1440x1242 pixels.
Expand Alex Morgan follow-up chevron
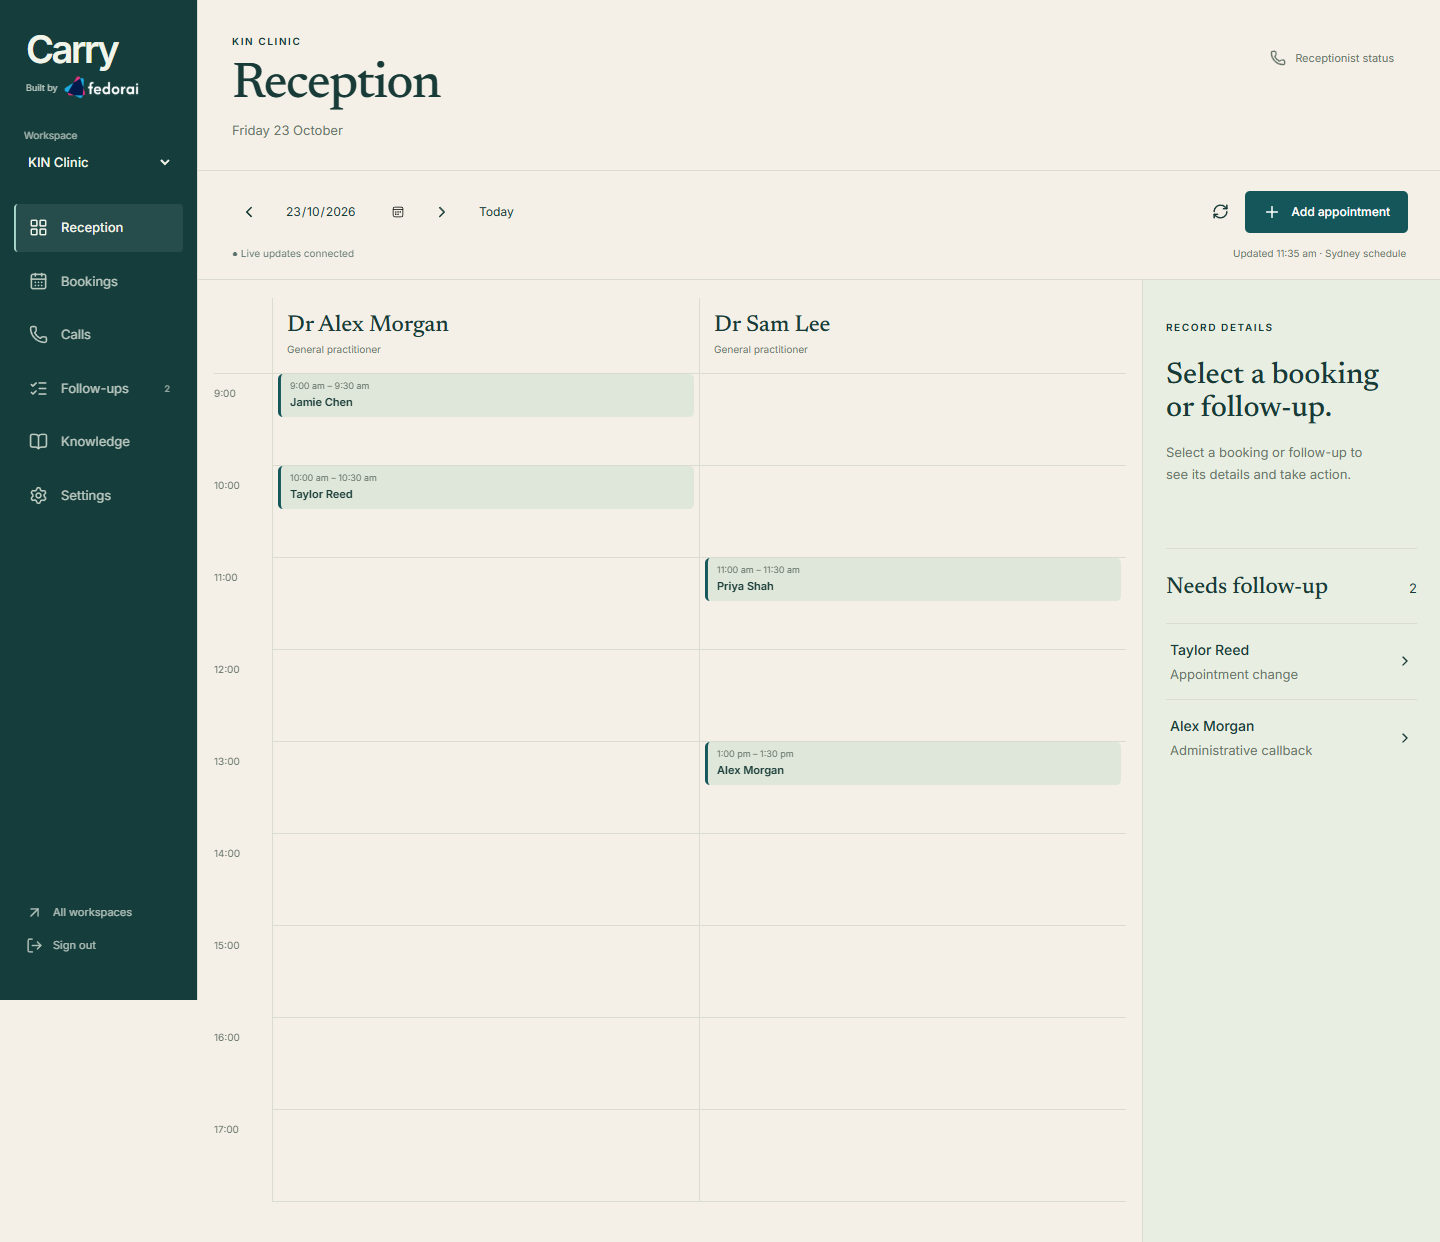tap(1405, 738)
